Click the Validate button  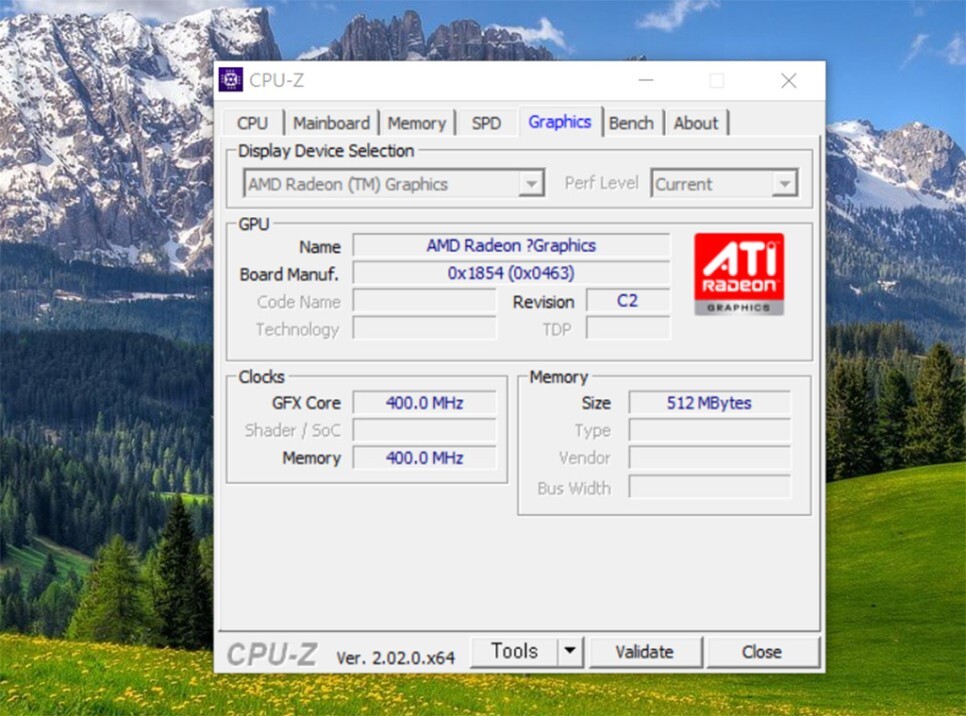click(x=645, y=652)
